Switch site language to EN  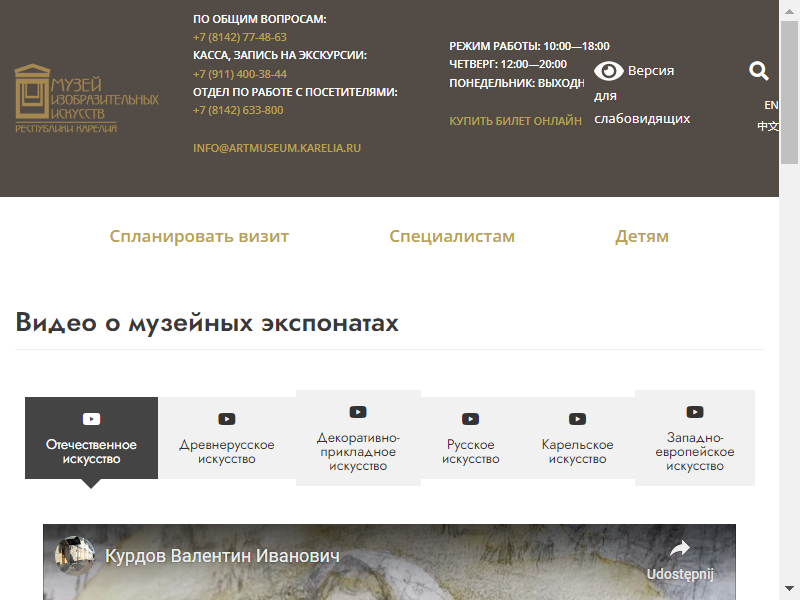coord(771,105)
